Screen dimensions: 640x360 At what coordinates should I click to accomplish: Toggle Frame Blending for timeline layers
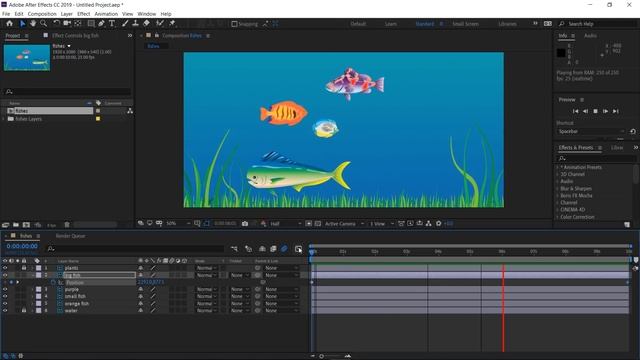(273, 249)
